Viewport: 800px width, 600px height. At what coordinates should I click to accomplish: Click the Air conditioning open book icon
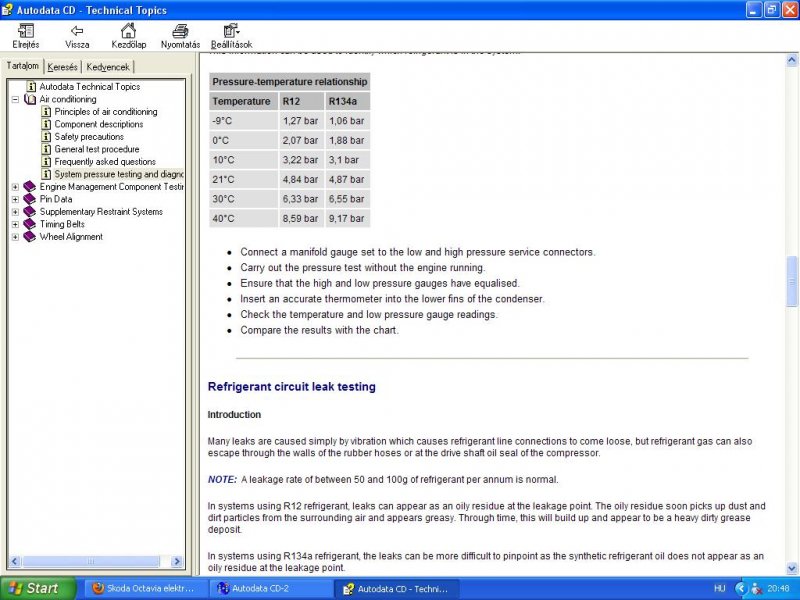click(x=30, y=99)
